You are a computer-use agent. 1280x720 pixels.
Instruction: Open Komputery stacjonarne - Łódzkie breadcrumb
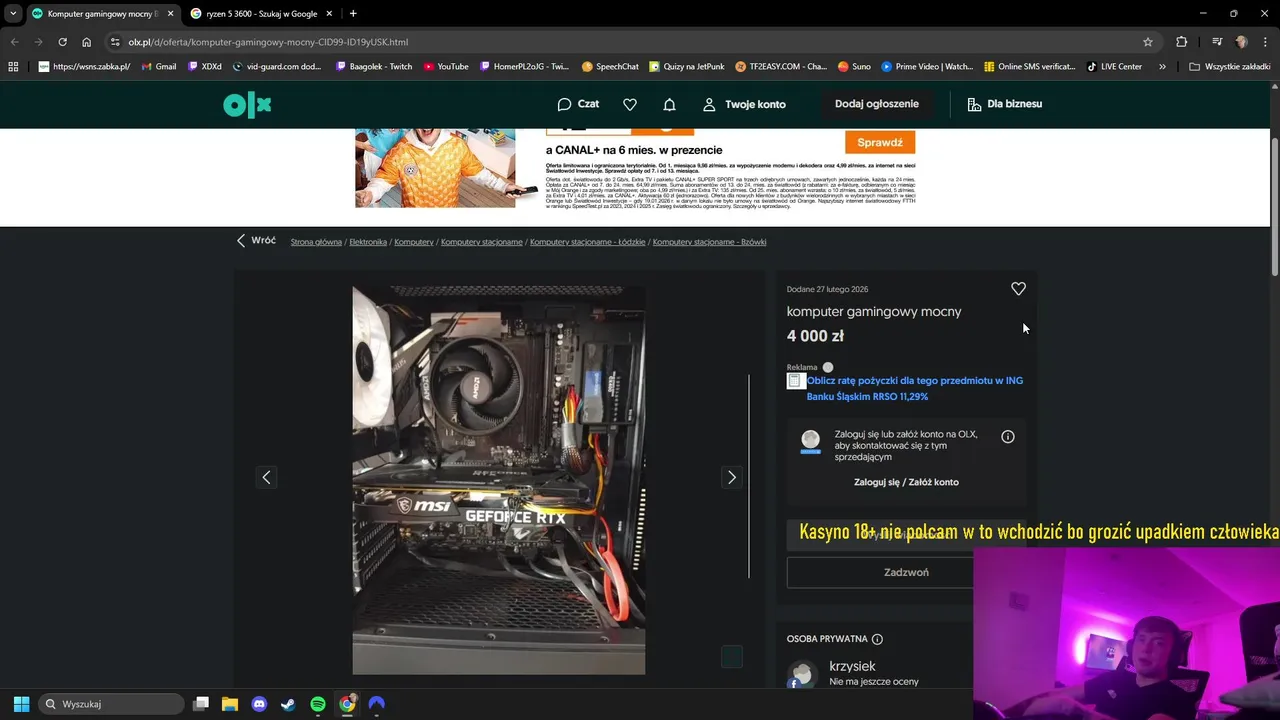[588, 242]
